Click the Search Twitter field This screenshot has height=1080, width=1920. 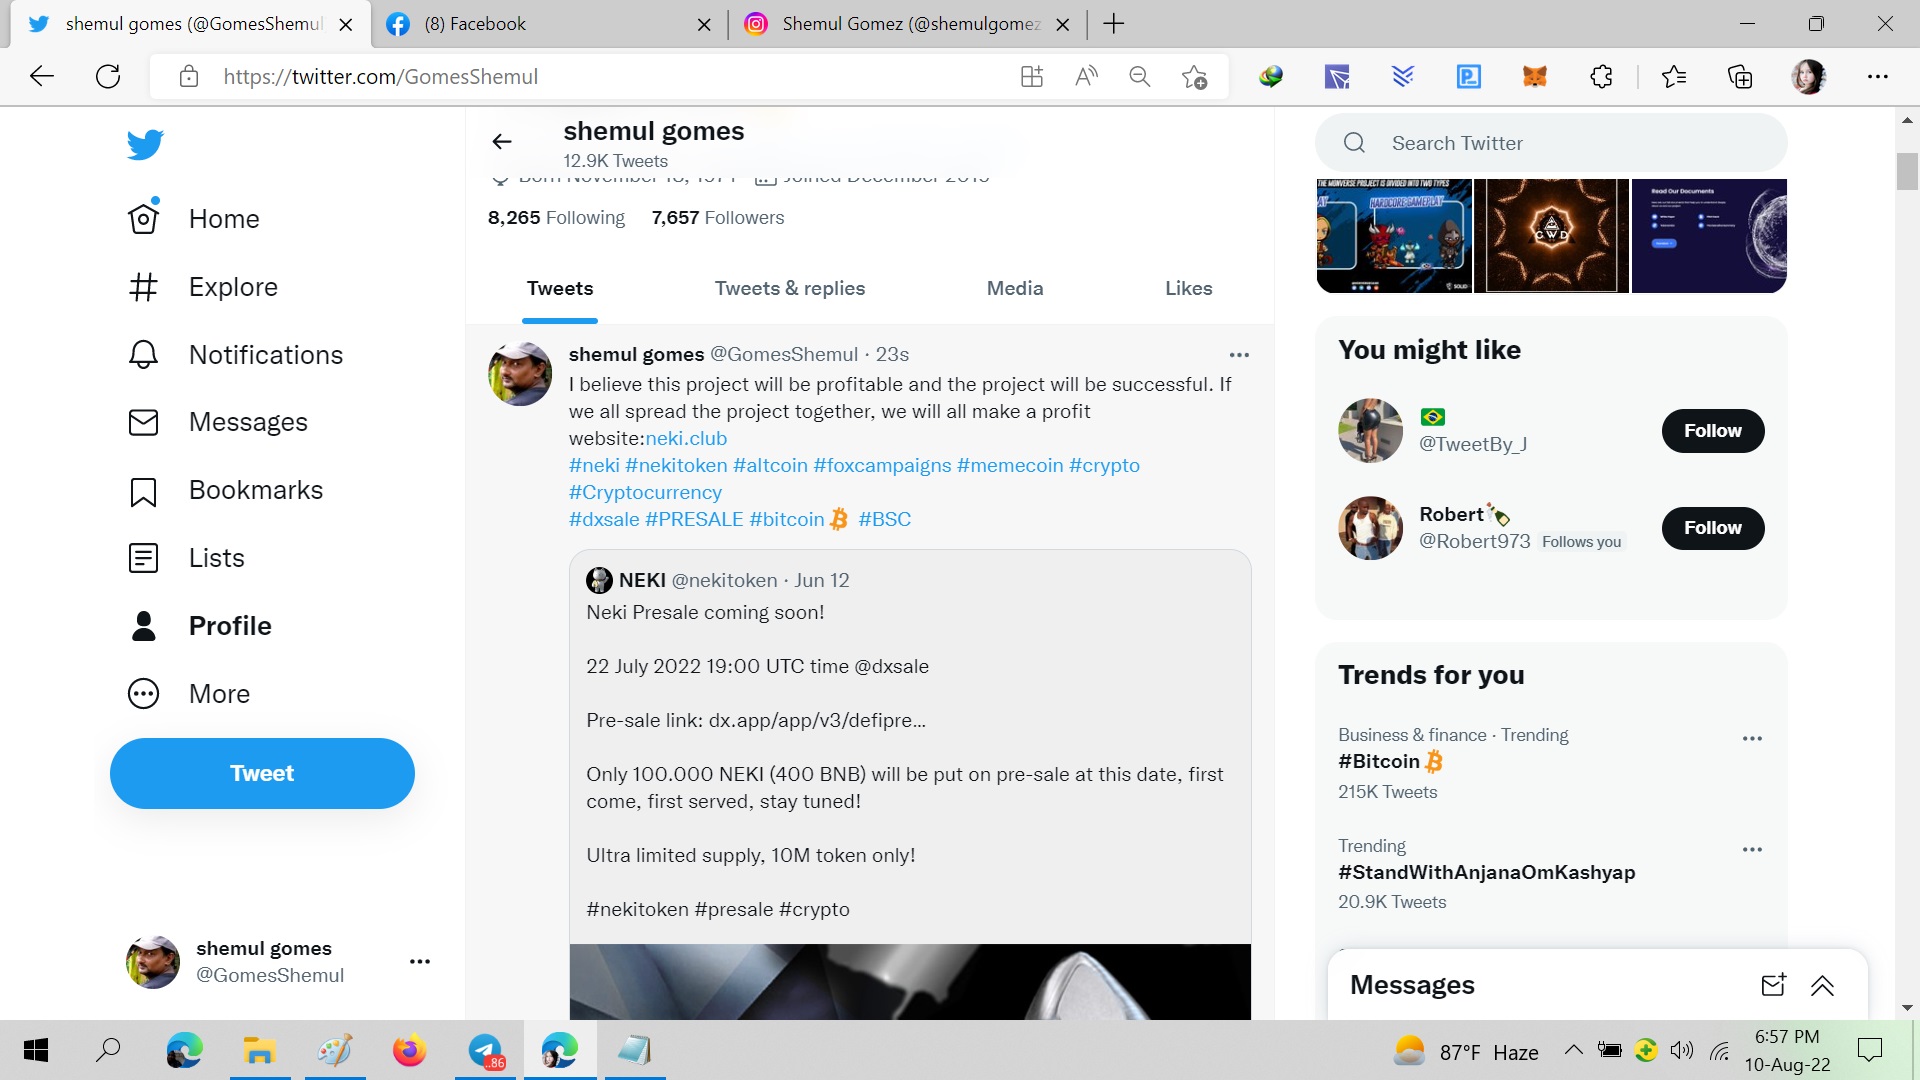coord(1551,143)
